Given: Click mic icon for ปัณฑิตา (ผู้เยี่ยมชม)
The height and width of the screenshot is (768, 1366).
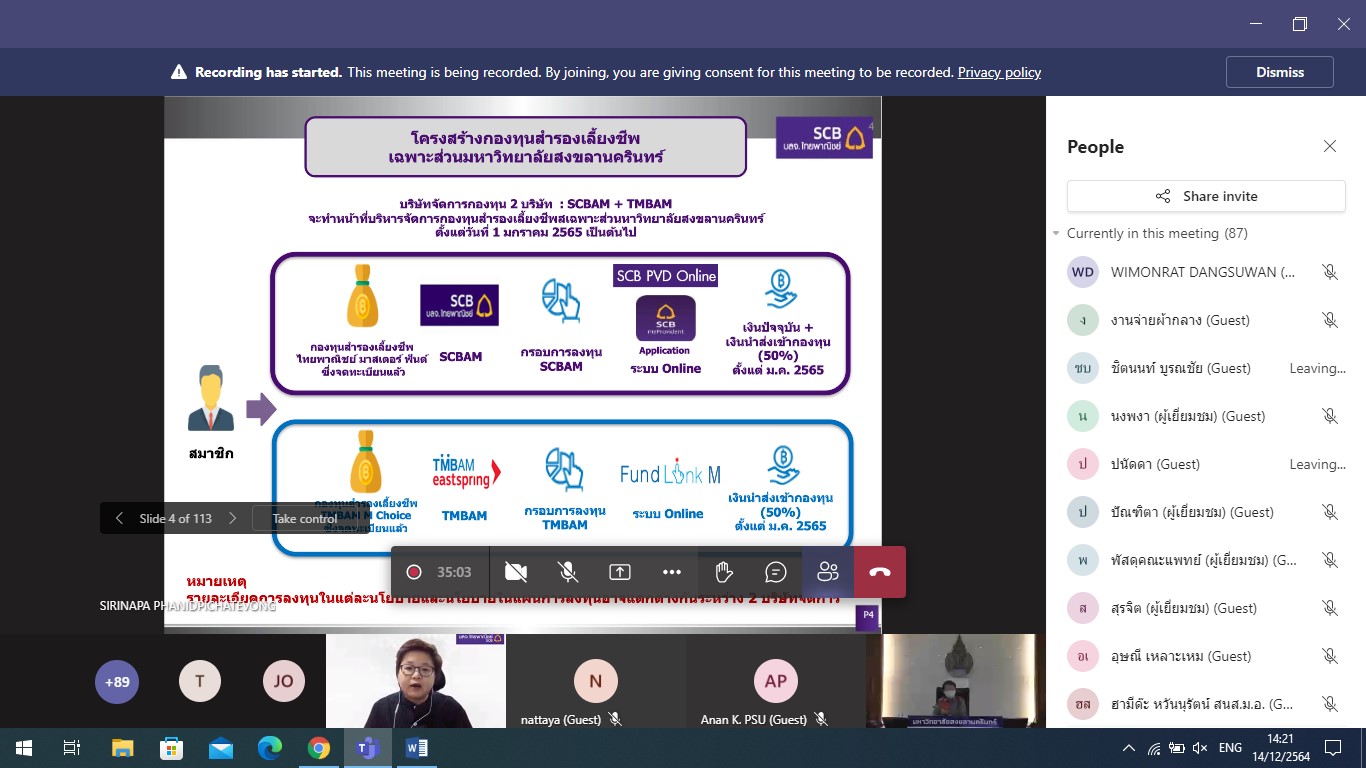Looking at the screenshot, I should 1330,512.
